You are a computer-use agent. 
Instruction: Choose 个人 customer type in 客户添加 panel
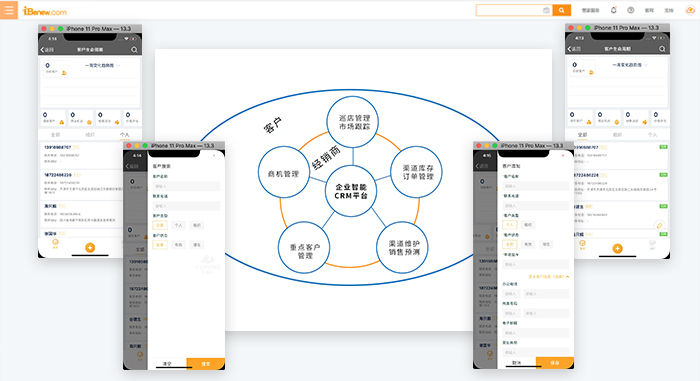click(x=510, y=225)
